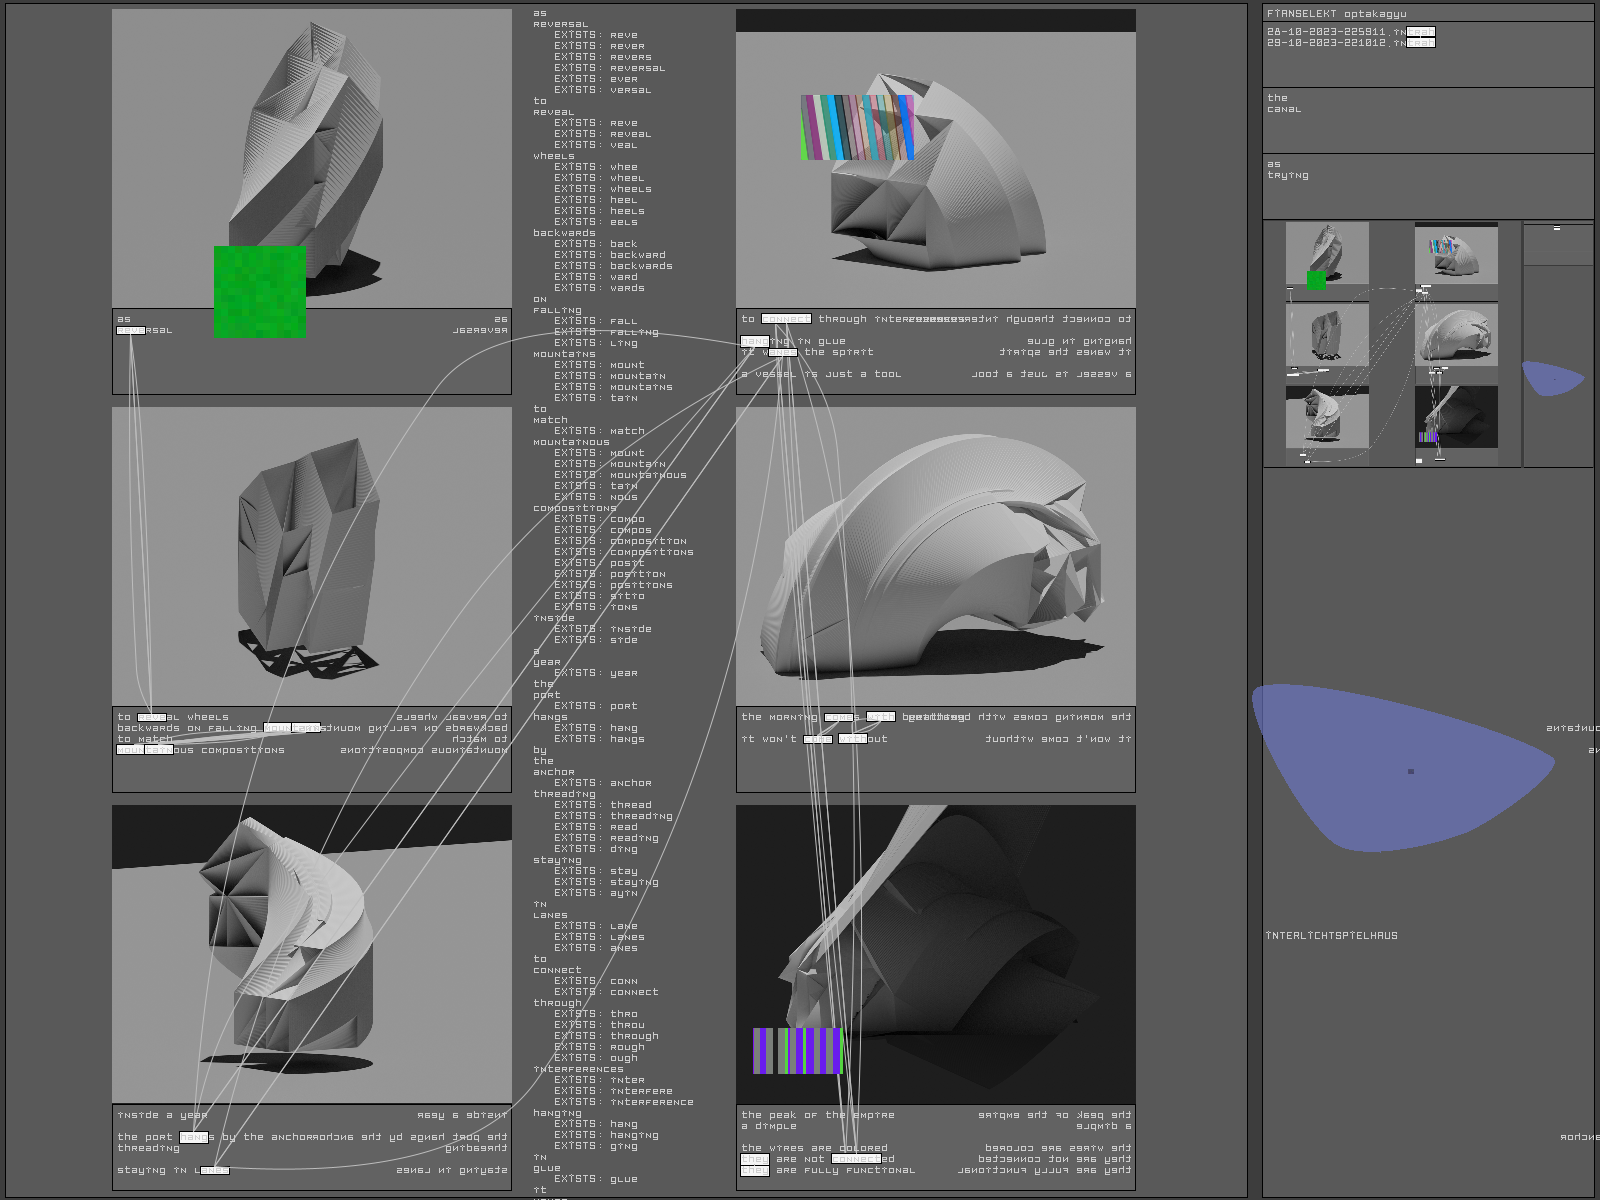The width and height of the screenshot is (1600, 1200).
Task: Select the highlighted word 'connect' in the top-right text
Action: tap(786, 319)
